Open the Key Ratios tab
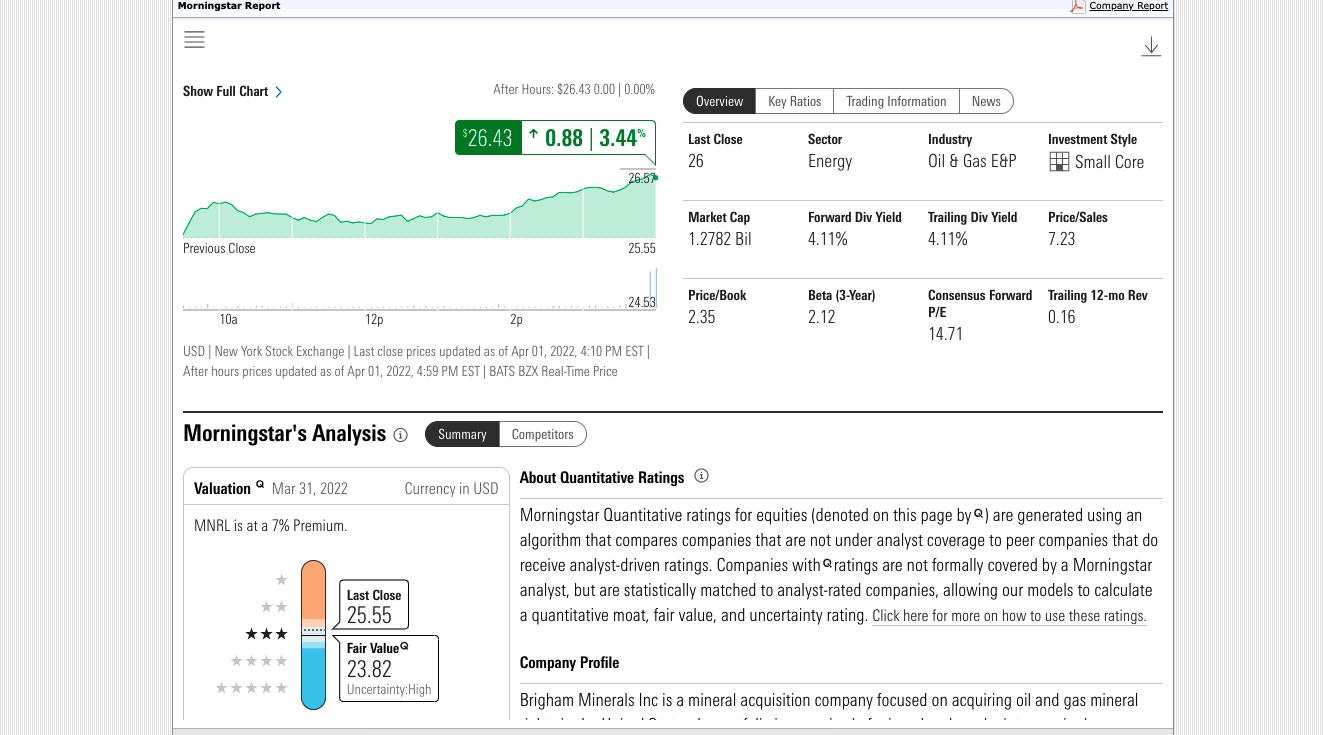 (x=795, y=101)
